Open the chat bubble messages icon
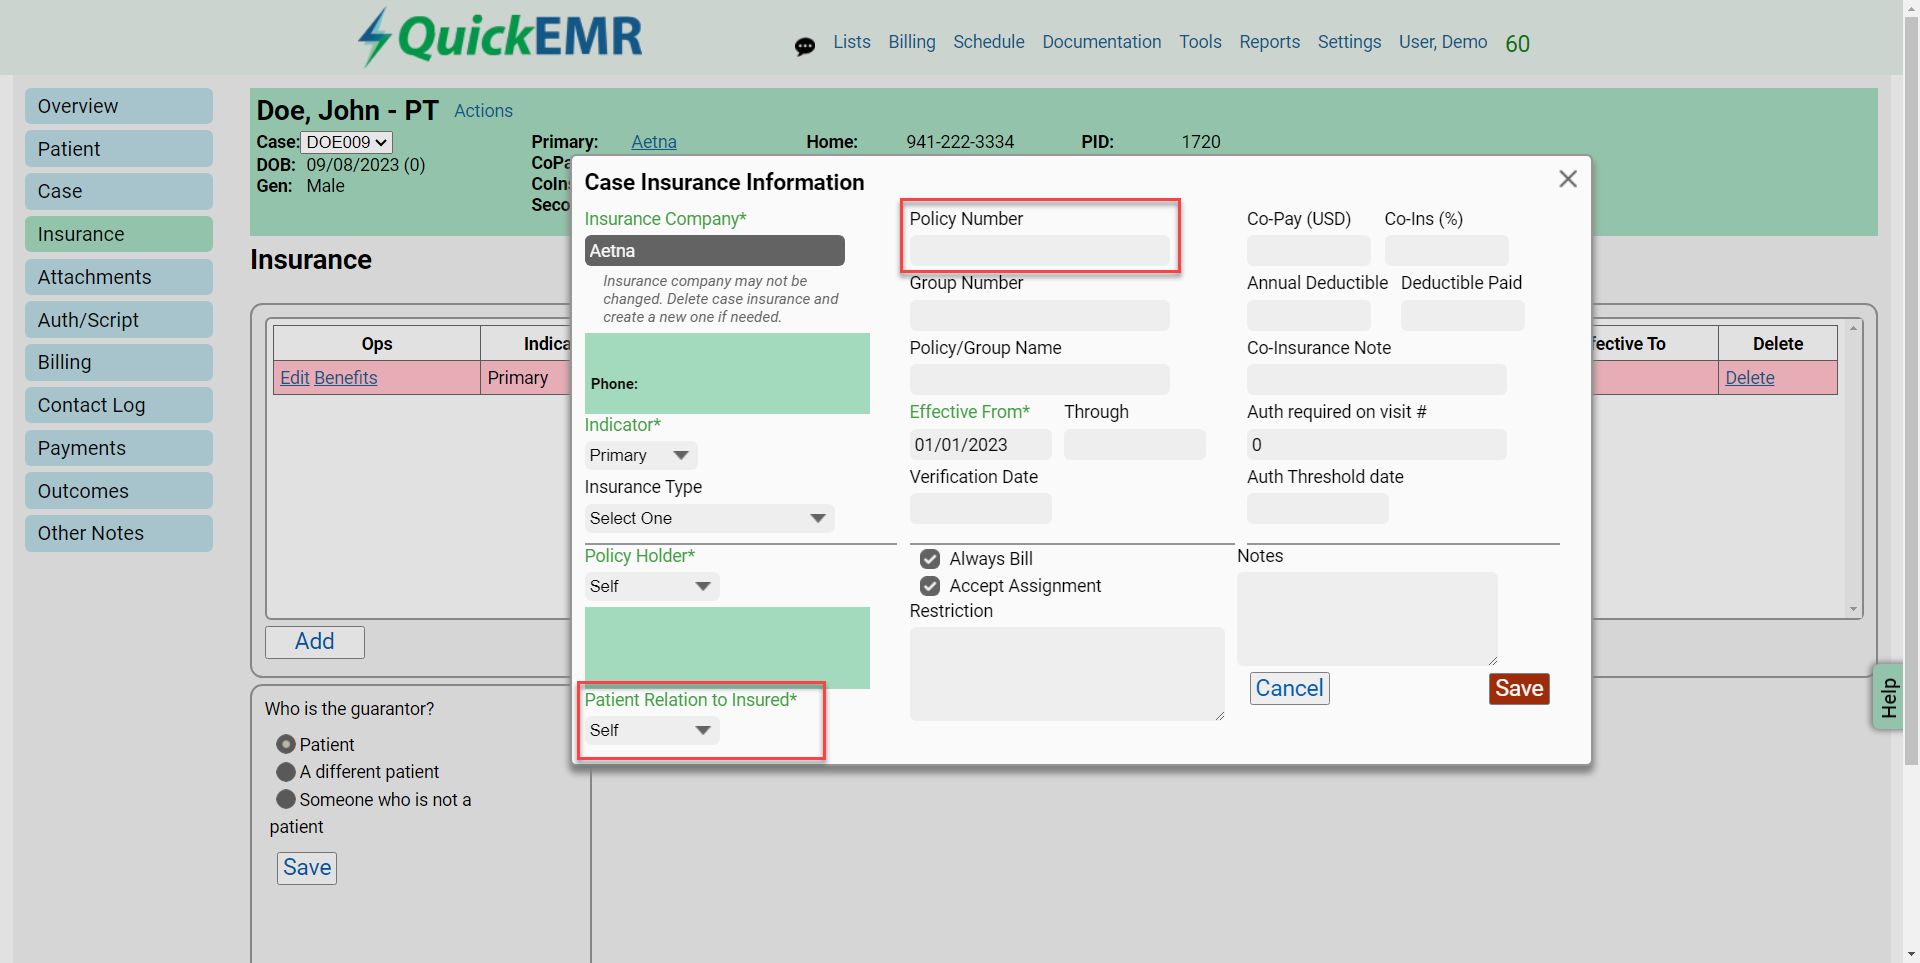This screenshot has height=963, width=1920. click(804, 46)
